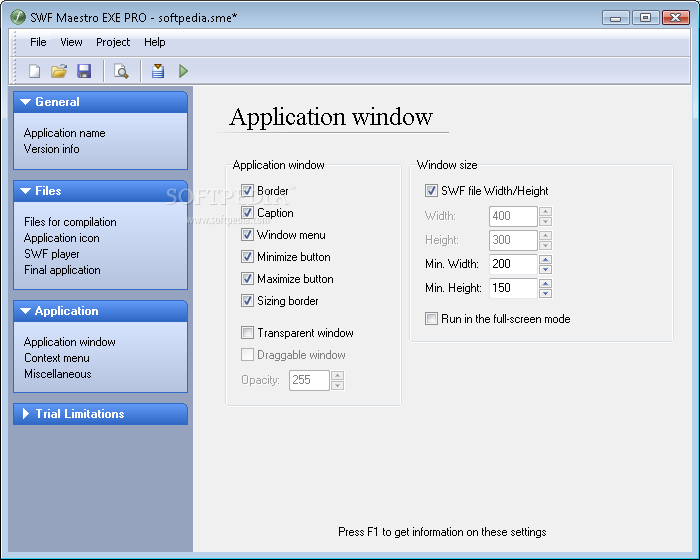Screen dimensions: 700x560
Task: Run the application with green play icon
Action: (183, 71)
